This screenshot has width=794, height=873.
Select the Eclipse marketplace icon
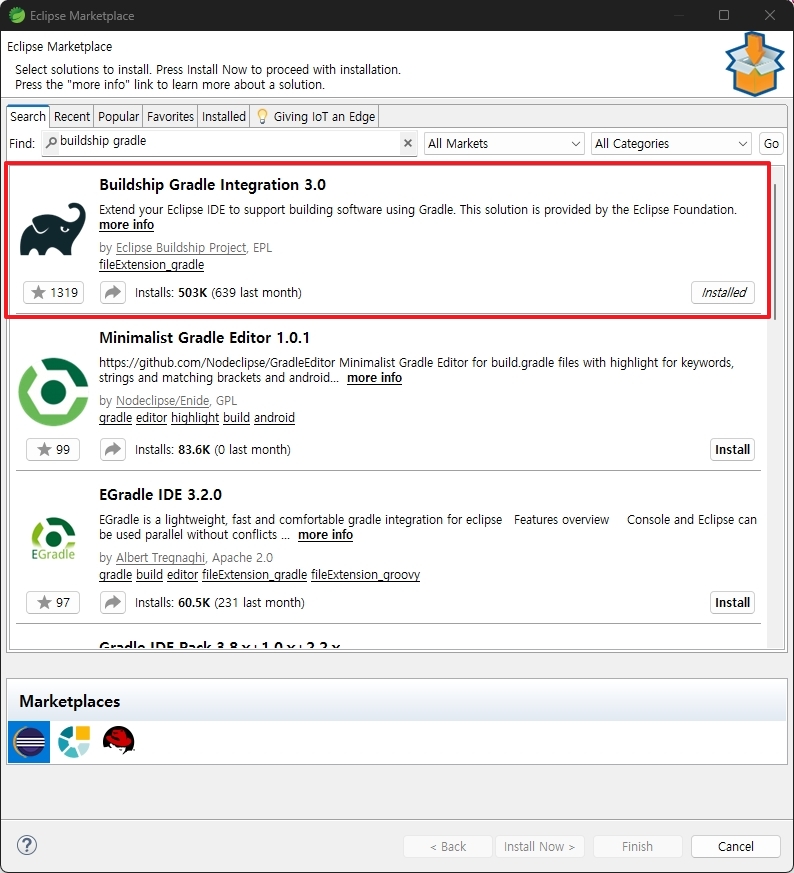(x=29, y=742)
